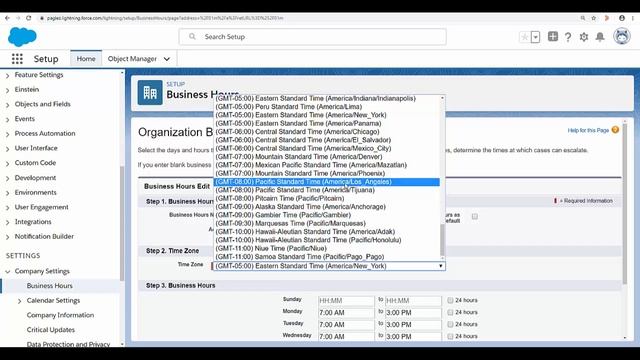
Task: Expand the Development sidebar section
Action: pos(7,178)
